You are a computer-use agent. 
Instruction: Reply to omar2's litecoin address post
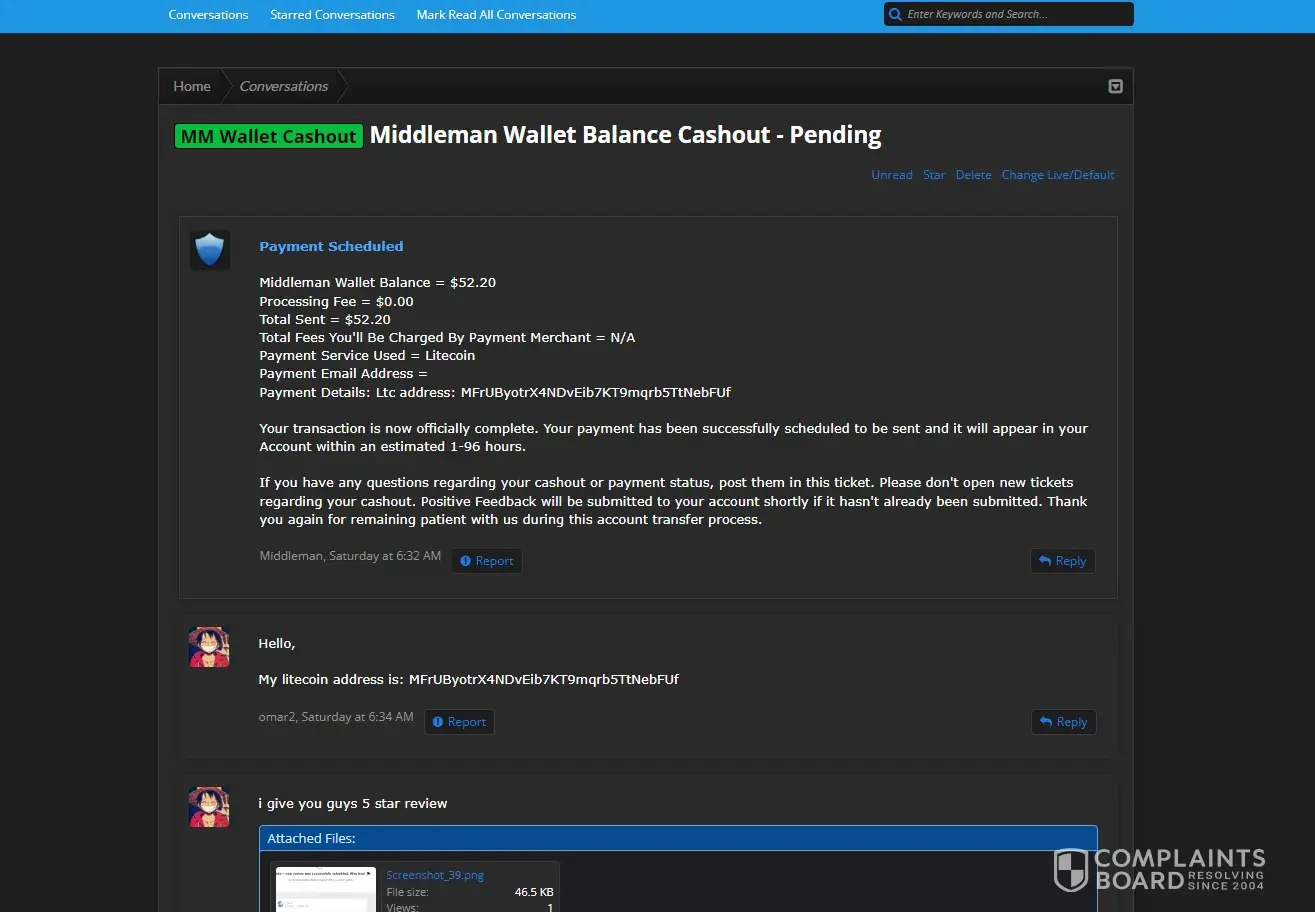tap(1063, 722)
